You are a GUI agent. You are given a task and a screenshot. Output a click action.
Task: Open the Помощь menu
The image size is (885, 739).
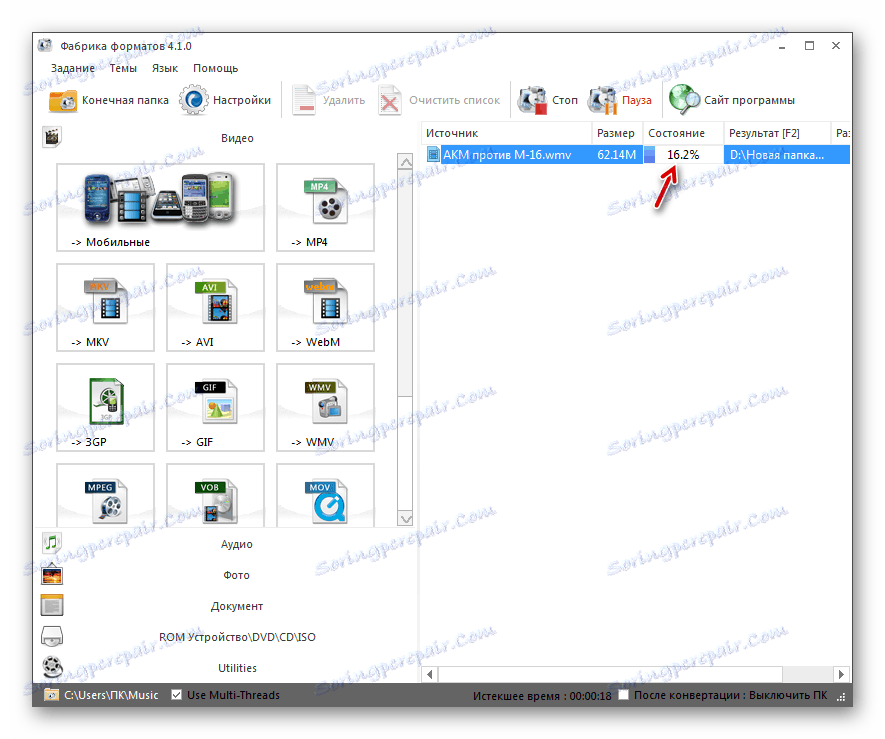click(x=216, y=68)
